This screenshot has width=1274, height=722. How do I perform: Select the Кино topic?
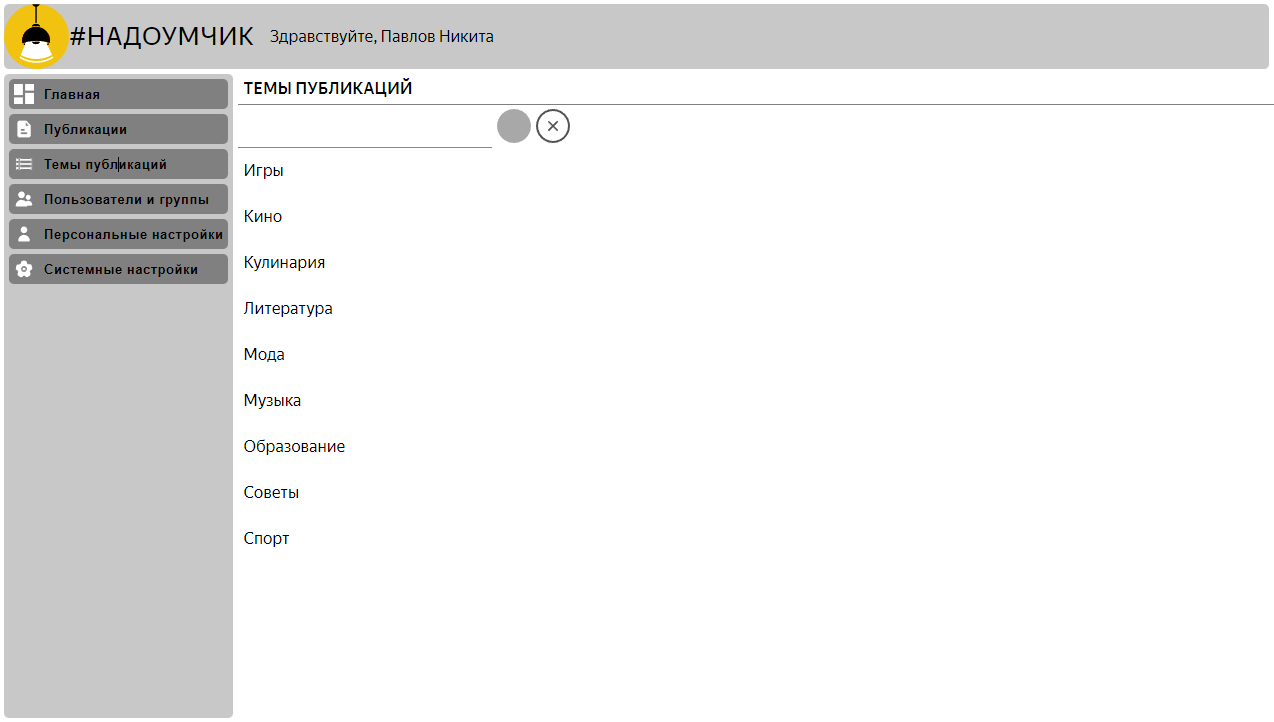(x=263, y=216)
